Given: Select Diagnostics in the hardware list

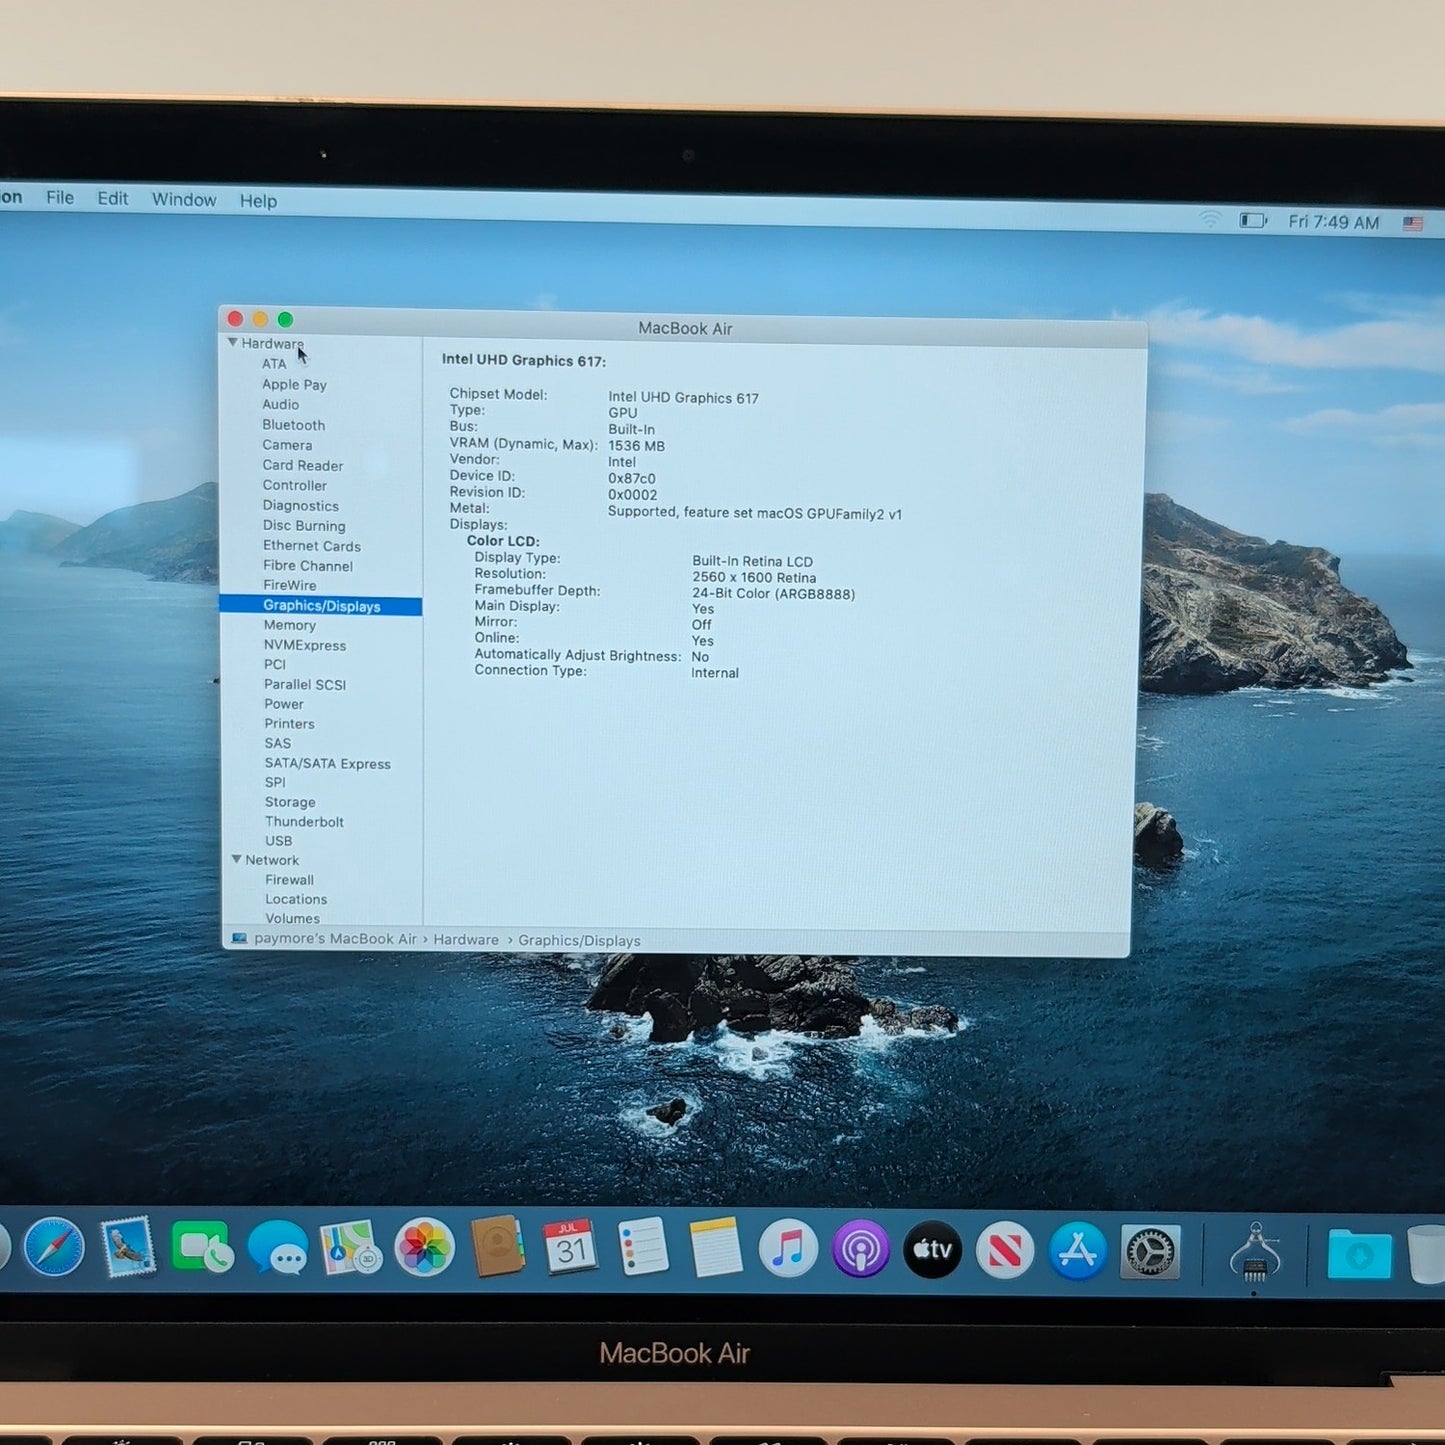Looking at the screenshot, I should 300,506.
